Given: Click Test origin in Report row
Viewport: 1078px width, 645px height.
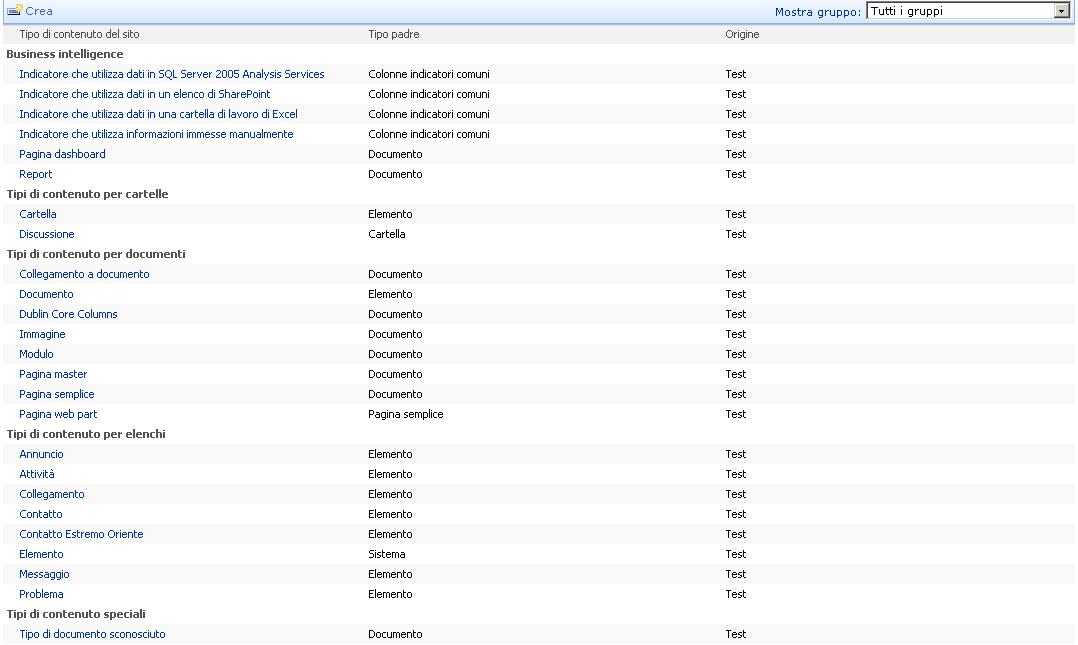Looking at the screenshot, I should pyautogui.click(x=736, y=174).
